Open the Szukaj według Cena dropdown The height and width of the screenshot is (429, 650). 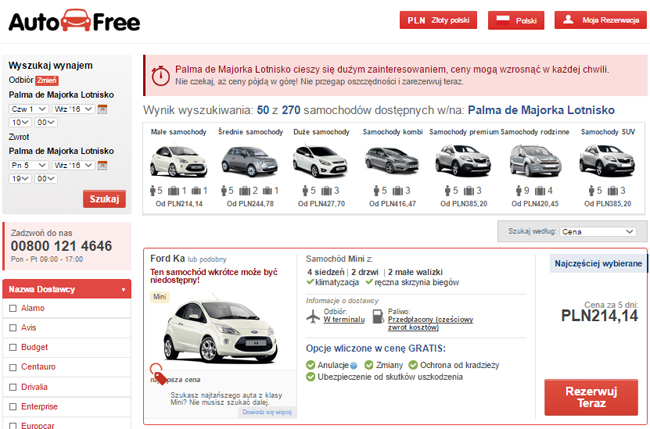tap(597, 232)
